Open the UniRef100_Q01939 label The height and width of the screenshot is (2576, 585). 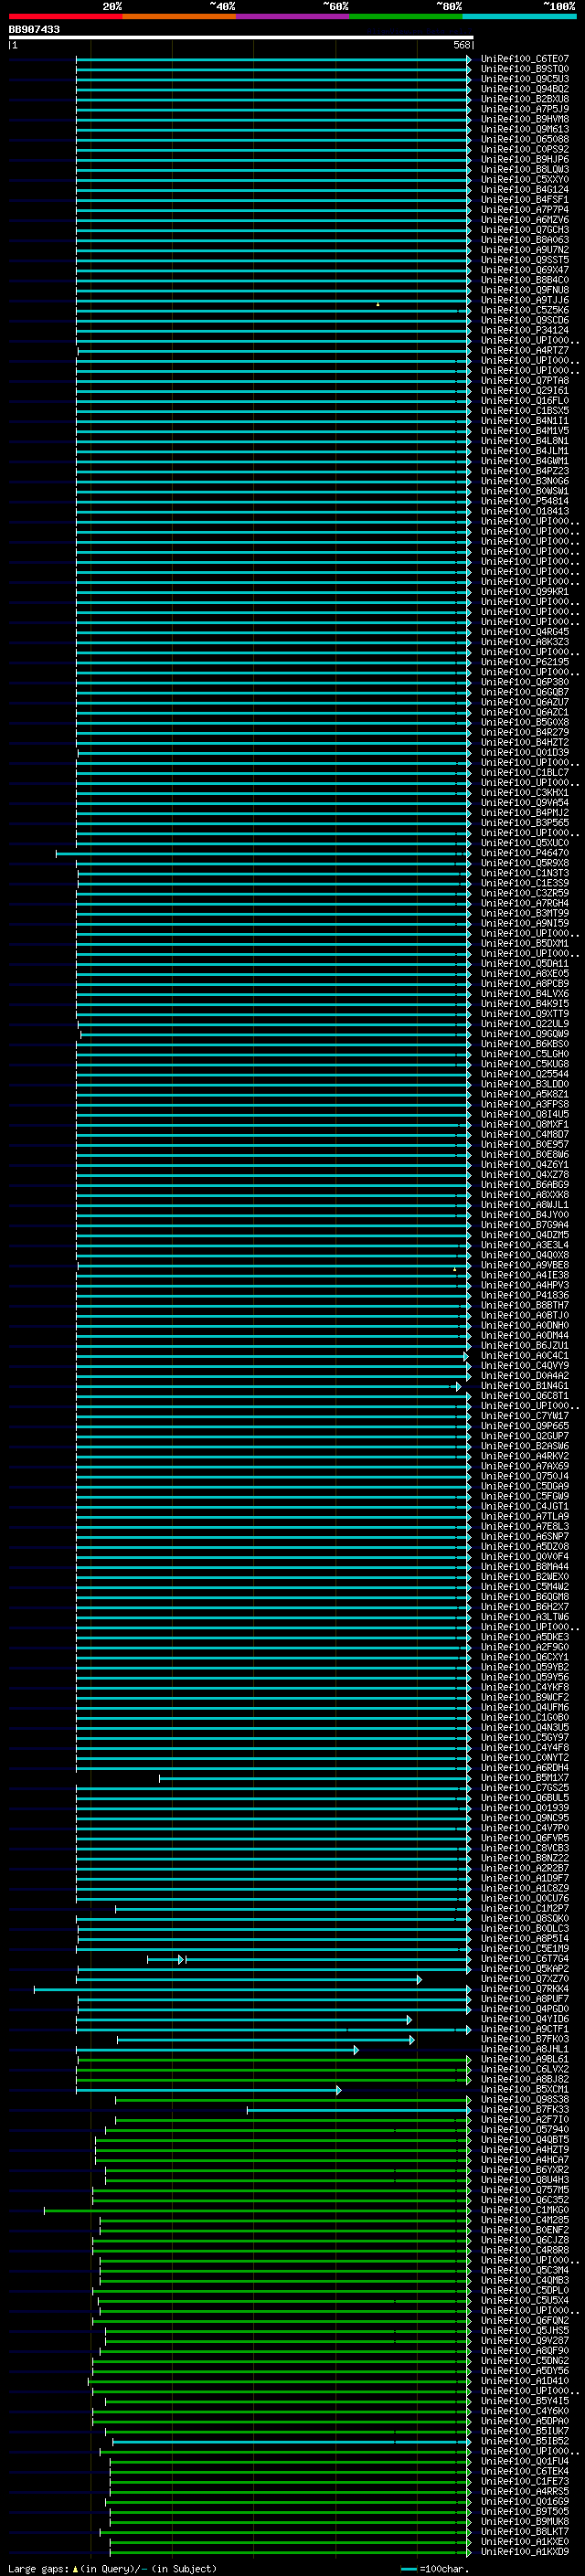coord(524,1808)
